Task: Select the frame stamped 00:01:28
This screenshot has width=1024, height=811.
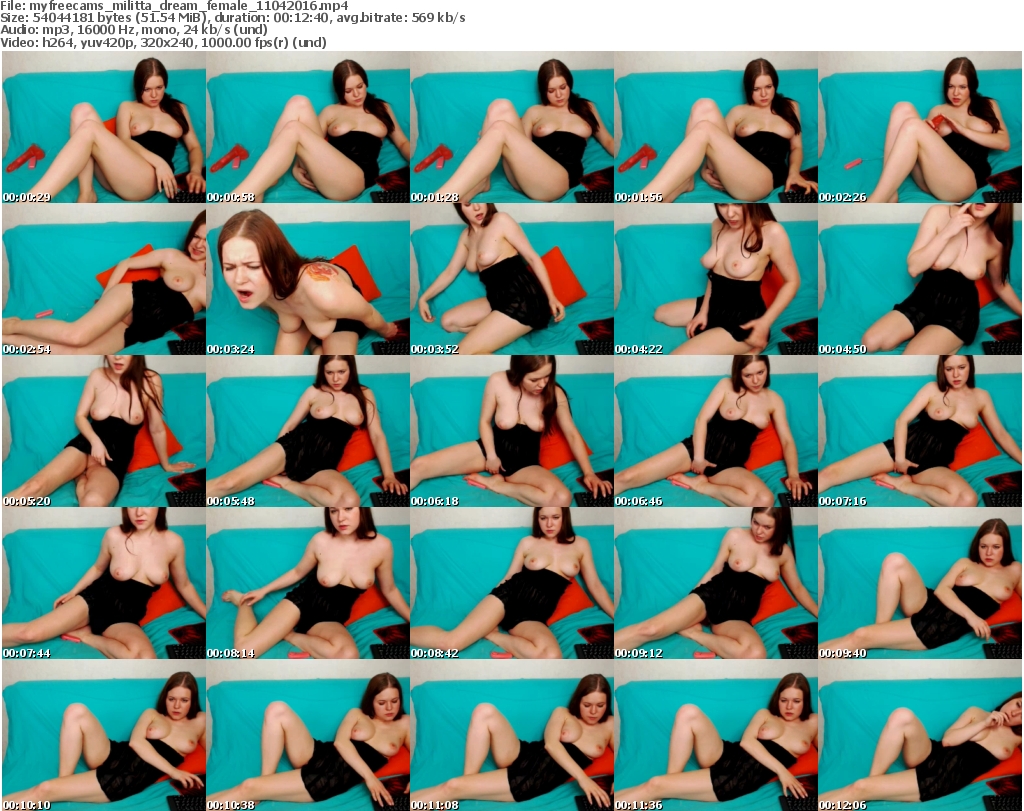Action: pyautogui.click(x=512, y=127)
